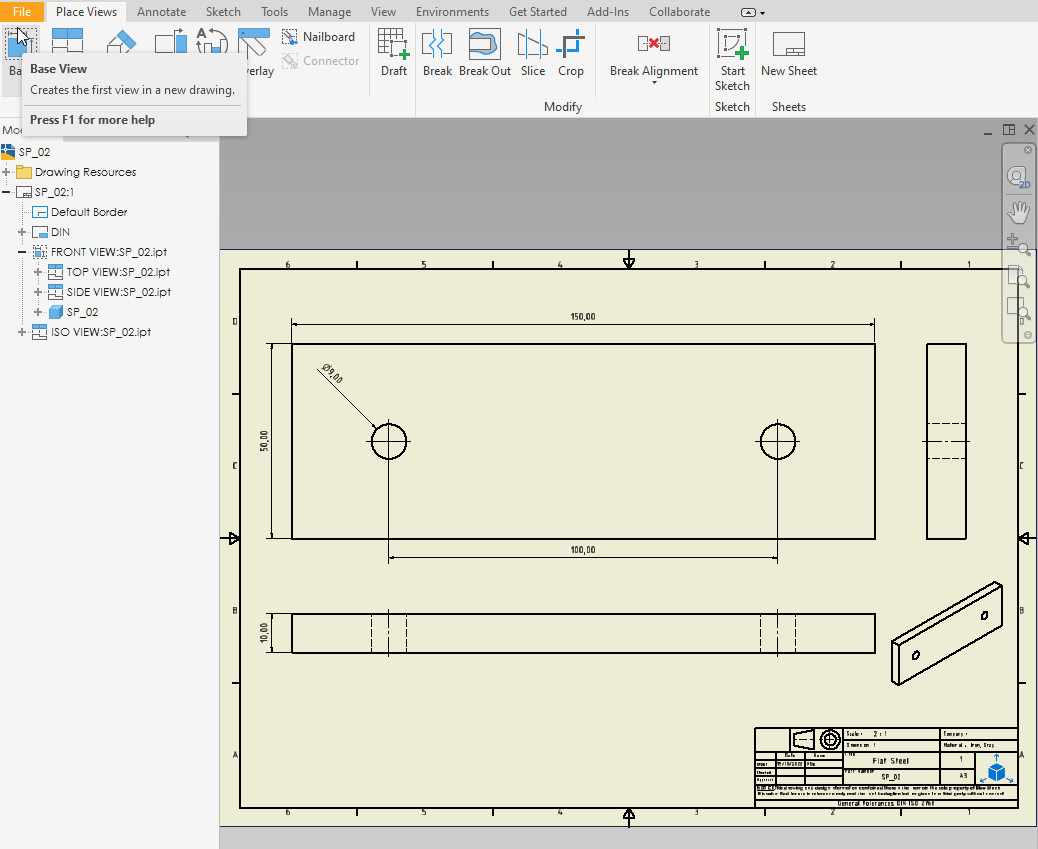This screenshot has height=849, width=1038.
Task: Switch to the Annotate tab
Action: [160, 12]
